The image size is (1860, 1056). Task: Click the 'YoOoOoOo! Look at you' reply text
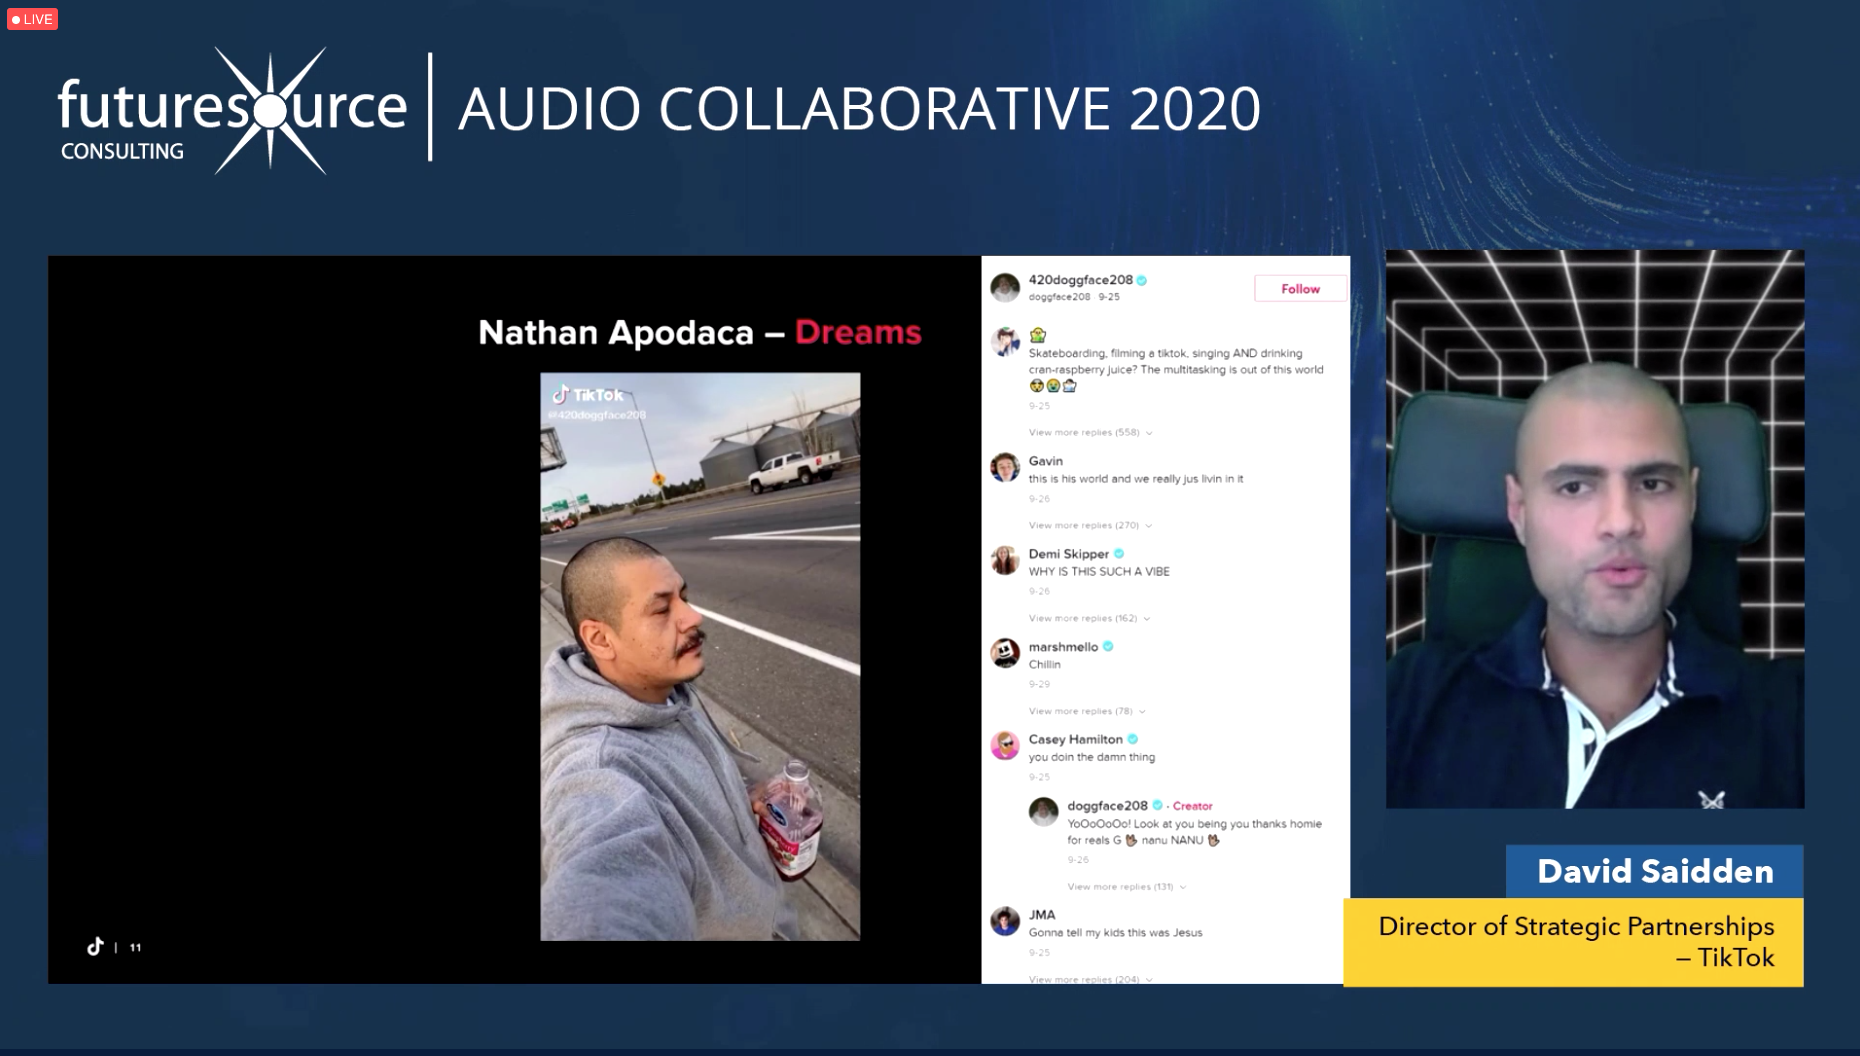pyautogui.click(x=1195, y=832)
